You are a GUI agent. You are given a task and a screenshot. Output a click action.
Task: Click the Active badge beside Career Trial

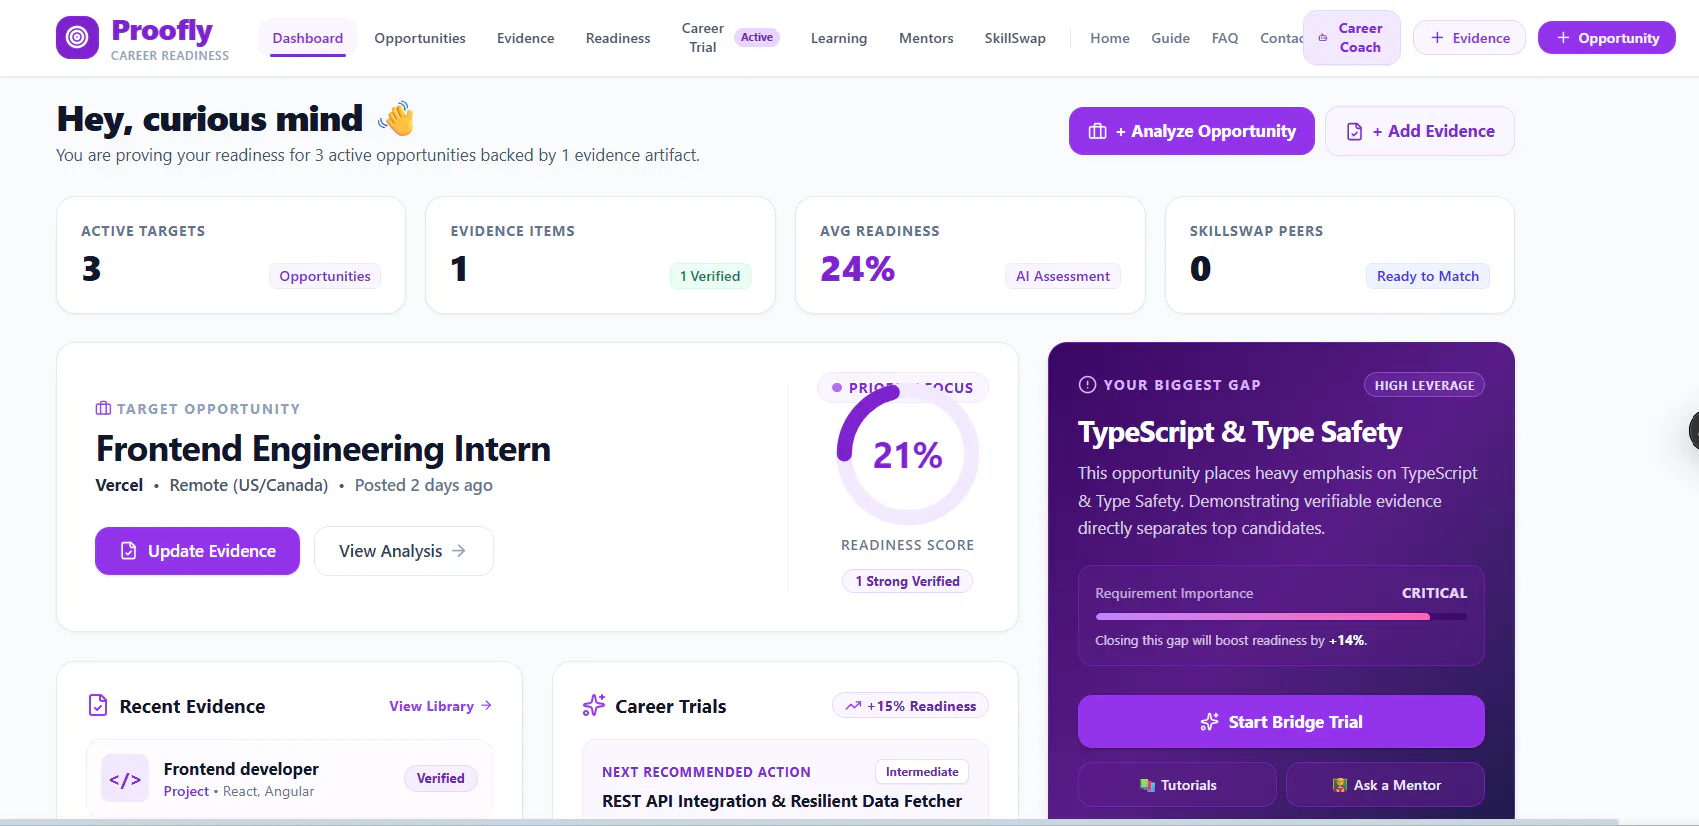(757, 37)
